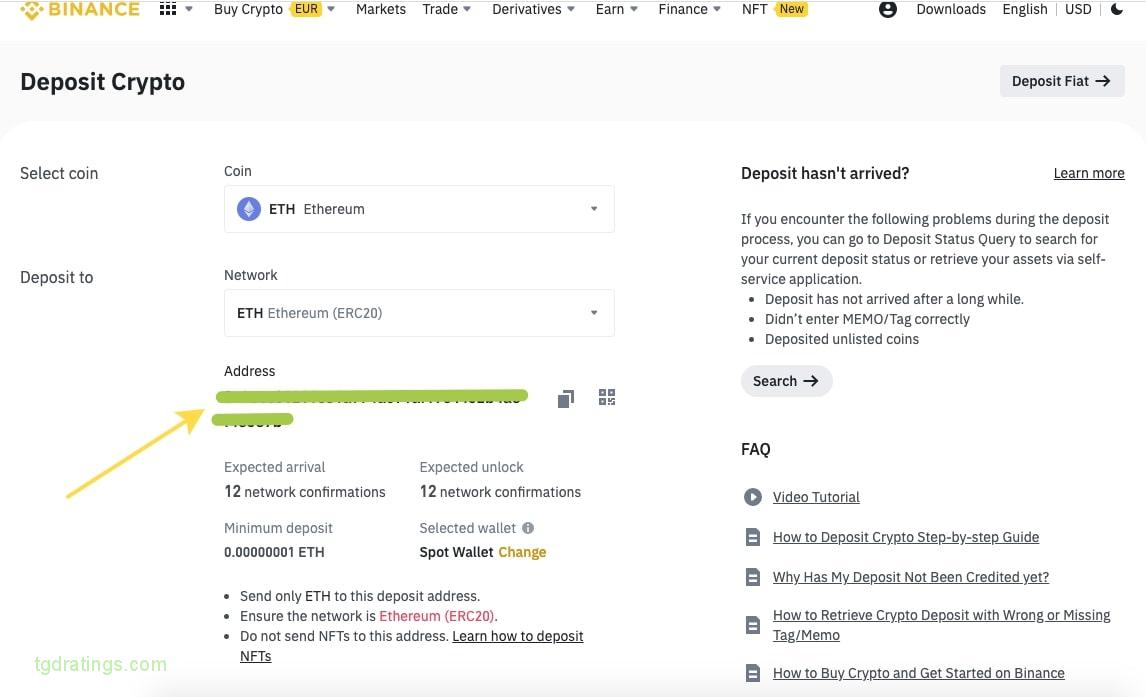The width and height of the screenshot is (1146, 697).
Task: Open Why Has My Deposit Not Been Credited
Action: [911, 577]
